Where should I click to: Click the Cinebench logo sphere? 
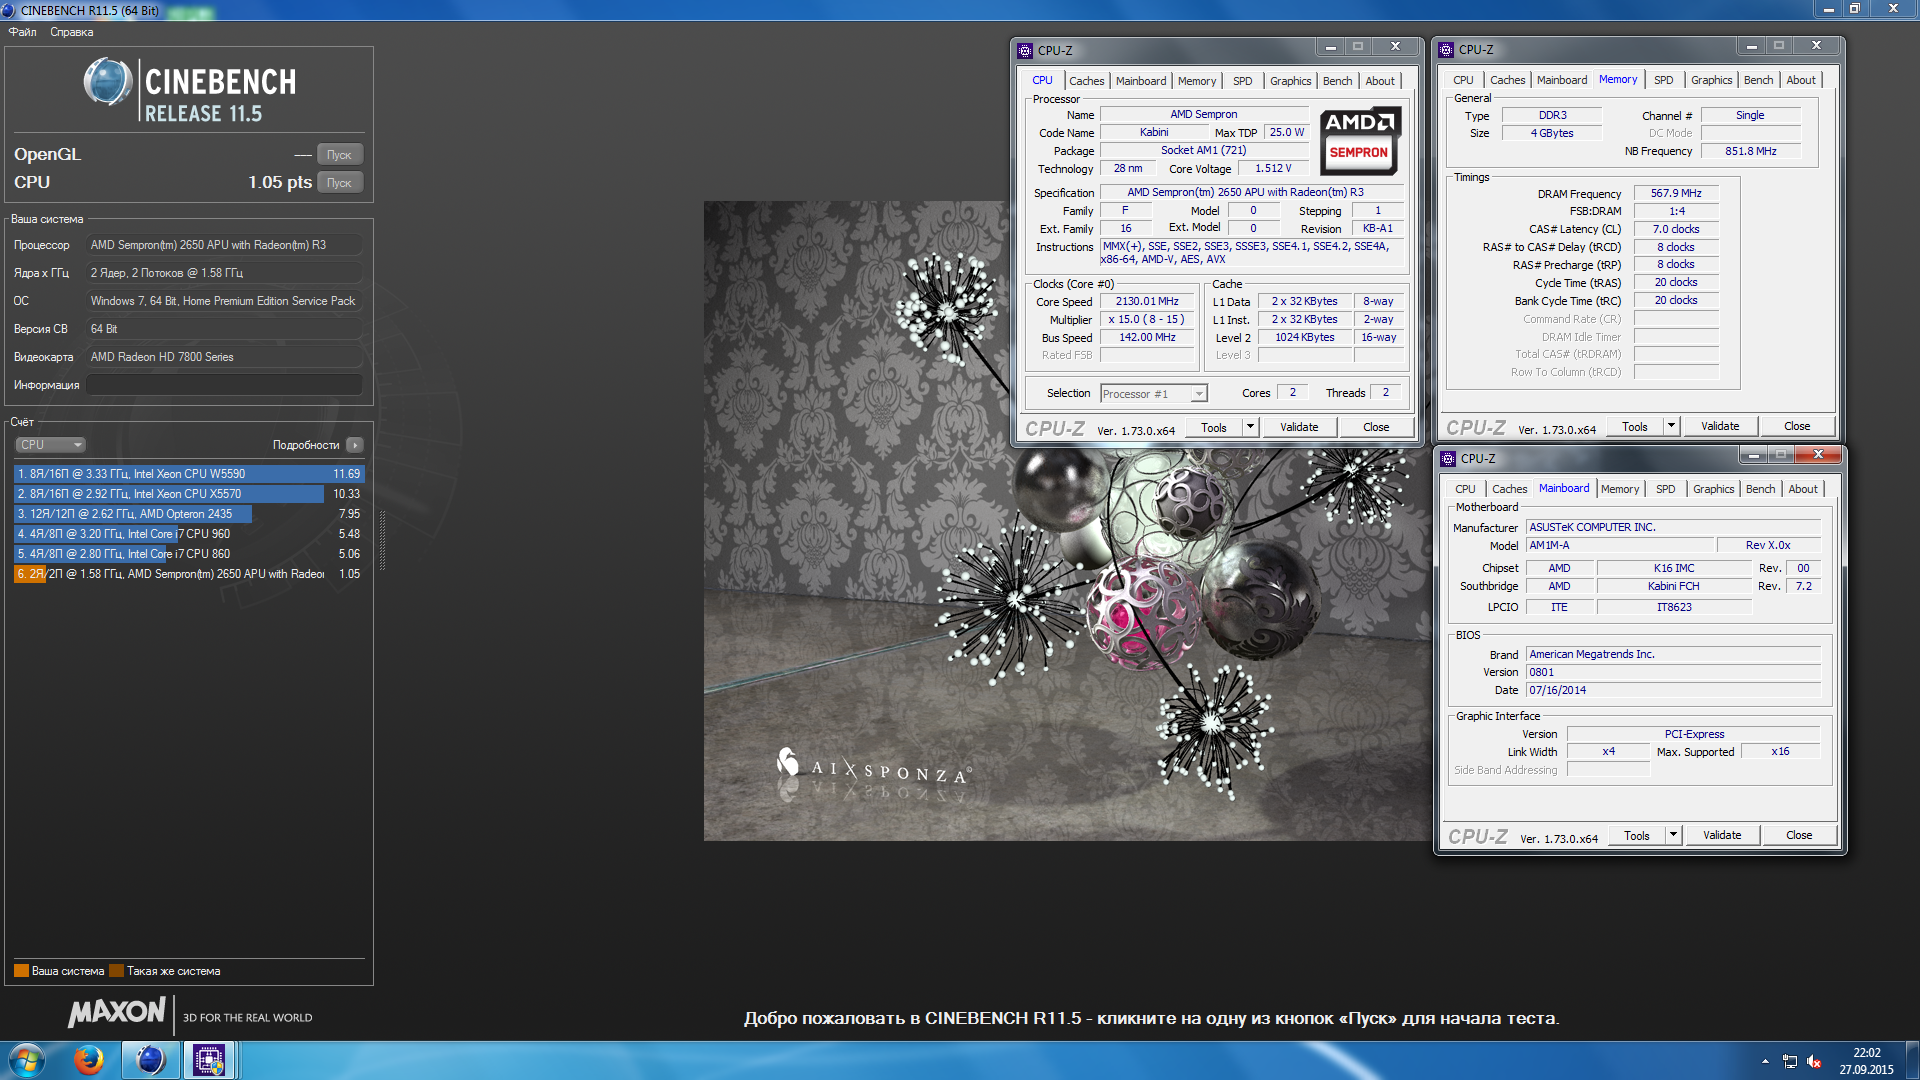(108, 82)
